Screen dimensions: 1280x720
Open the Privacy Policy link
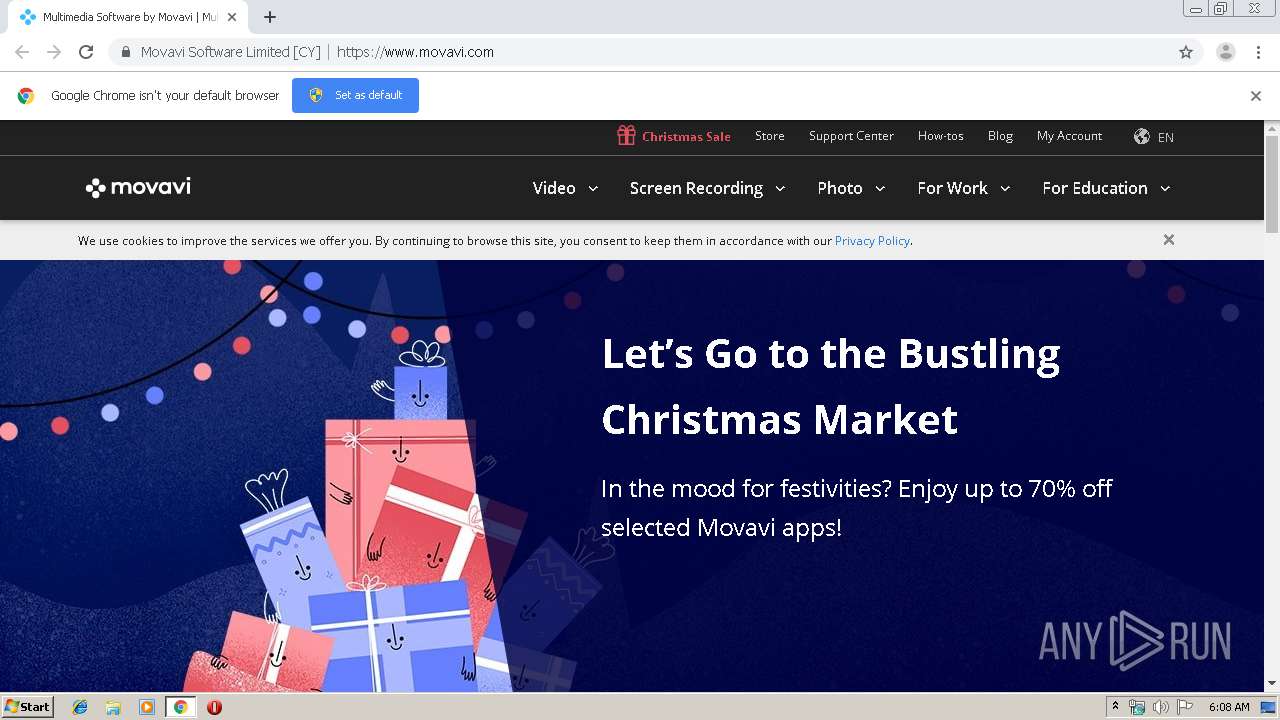[872, 241]
